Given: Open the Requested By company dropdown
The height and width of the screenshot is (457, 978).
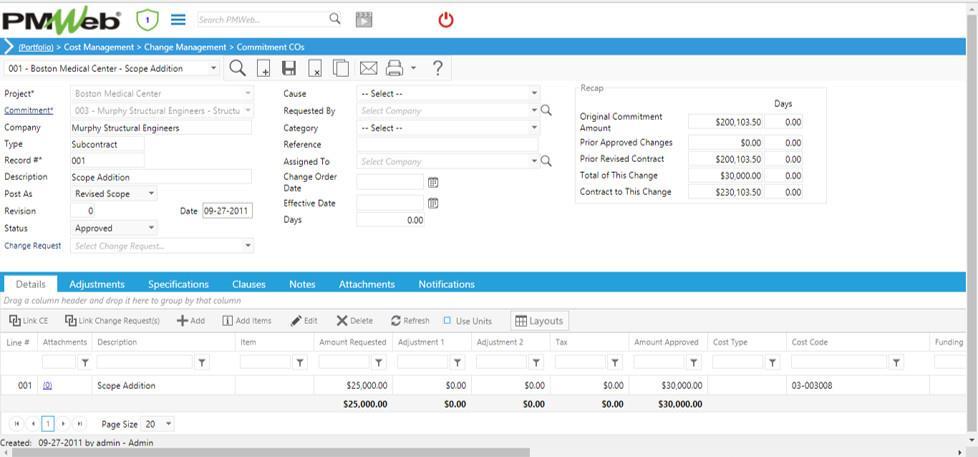Looking at the screenshot, I should pyautogui.click(x=535, y=110).
